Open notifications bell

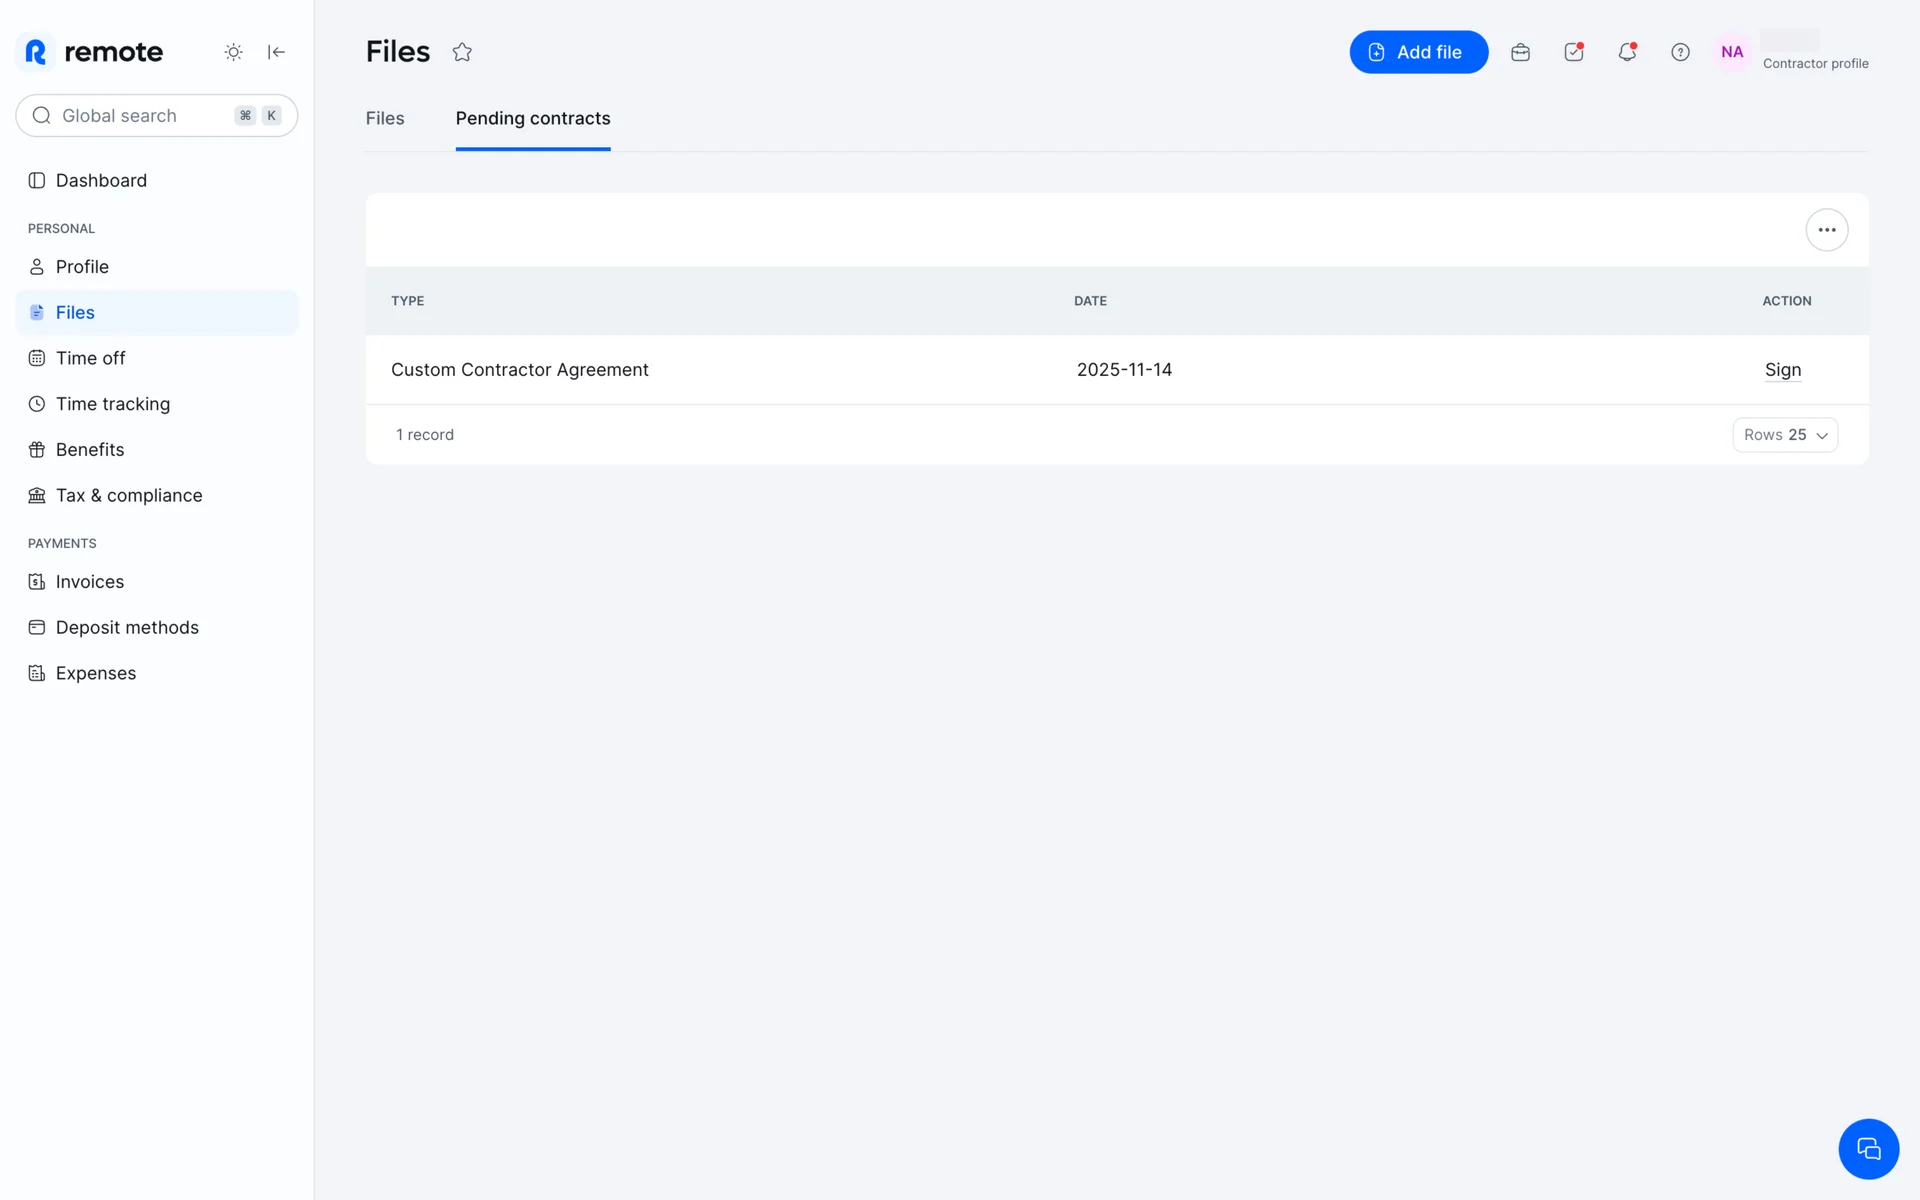(x=1627, y=52)
